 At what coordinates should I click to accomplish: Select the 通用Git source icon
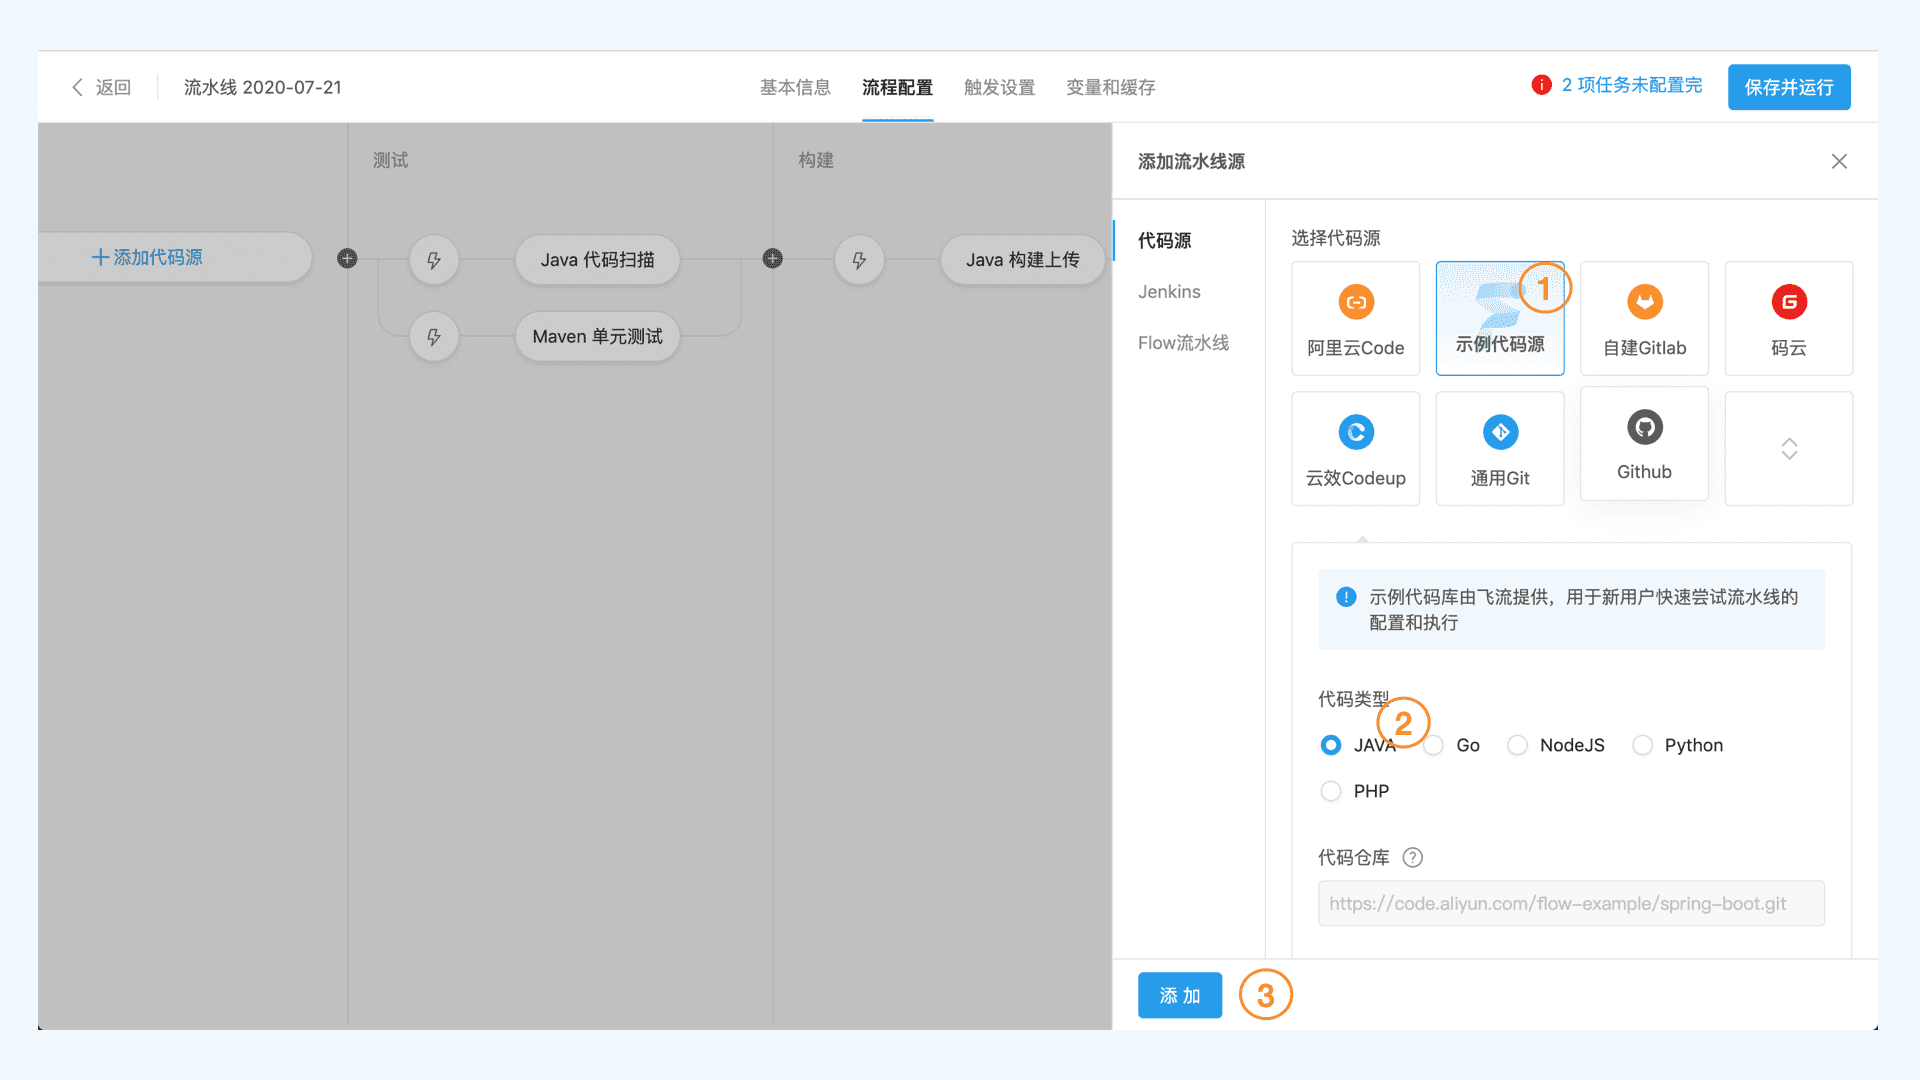click(1499, 432)
